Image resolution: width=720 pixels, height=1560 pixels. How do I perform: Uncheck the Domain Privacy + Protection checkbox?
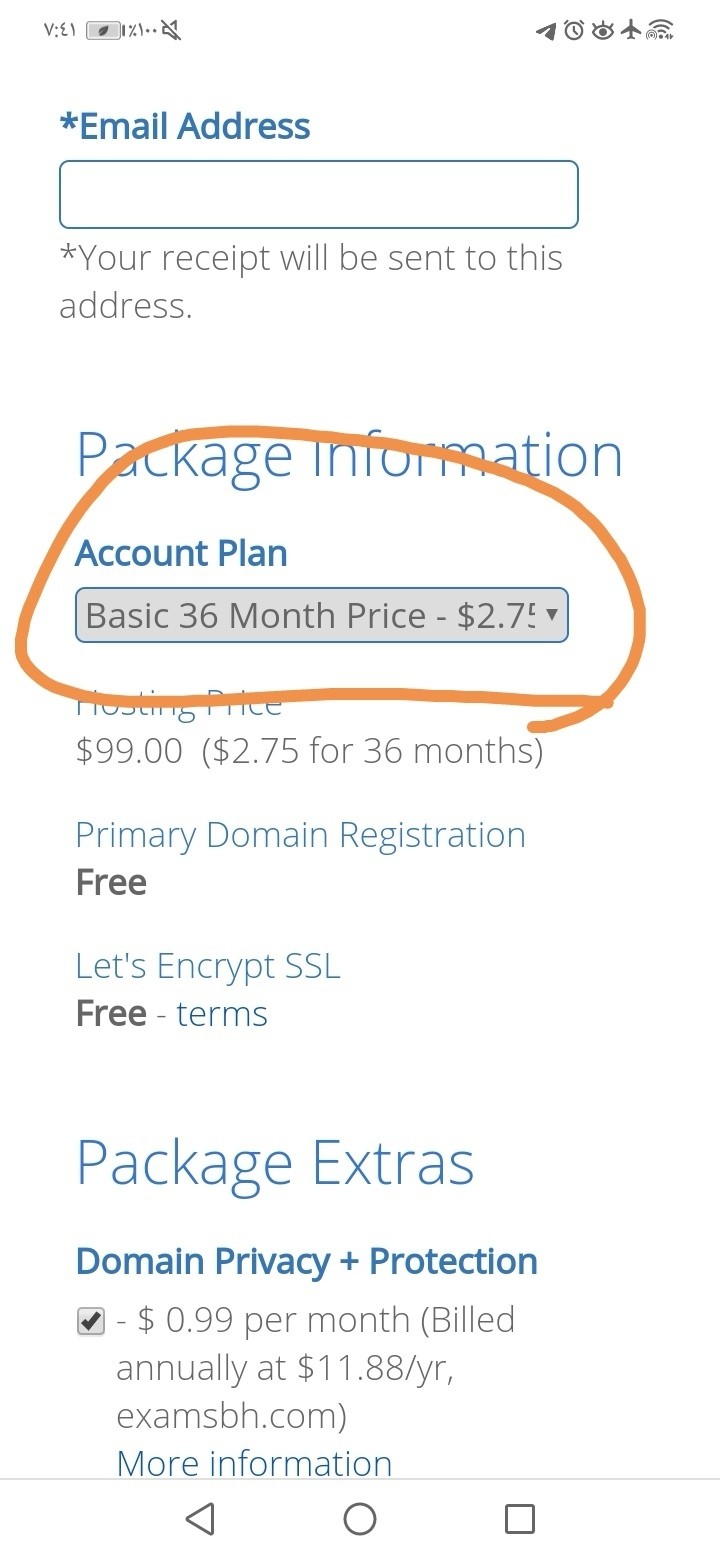coord(91,1322)
